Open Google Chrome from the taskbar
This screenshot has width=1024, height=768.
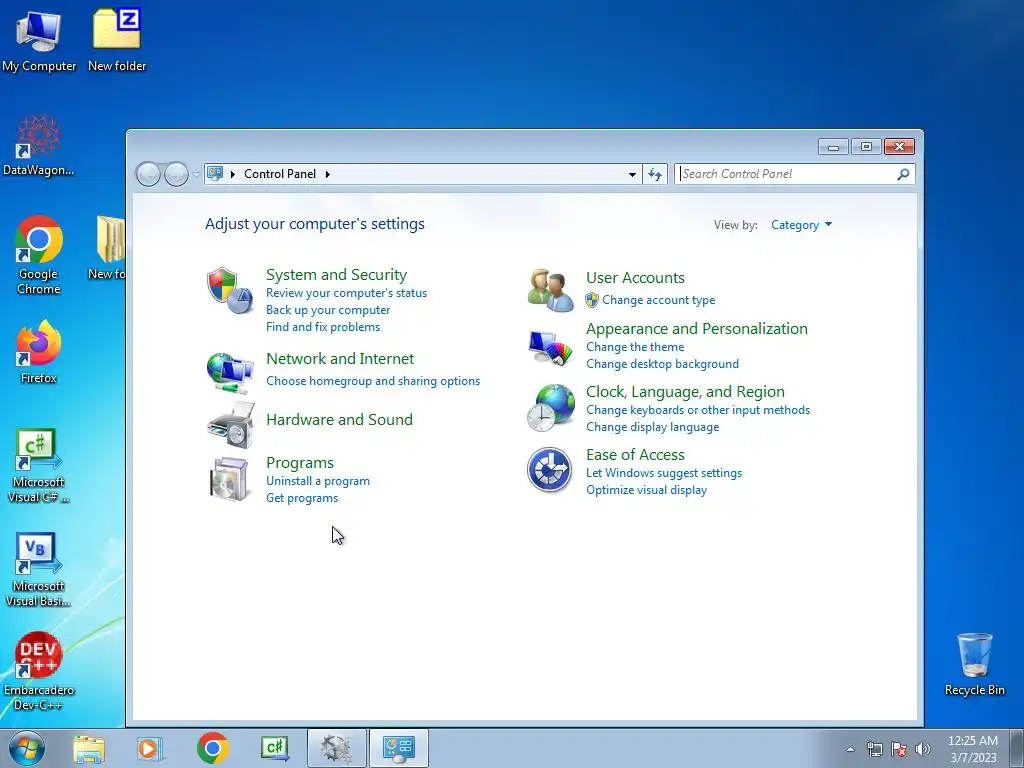[x=212, y=748]
